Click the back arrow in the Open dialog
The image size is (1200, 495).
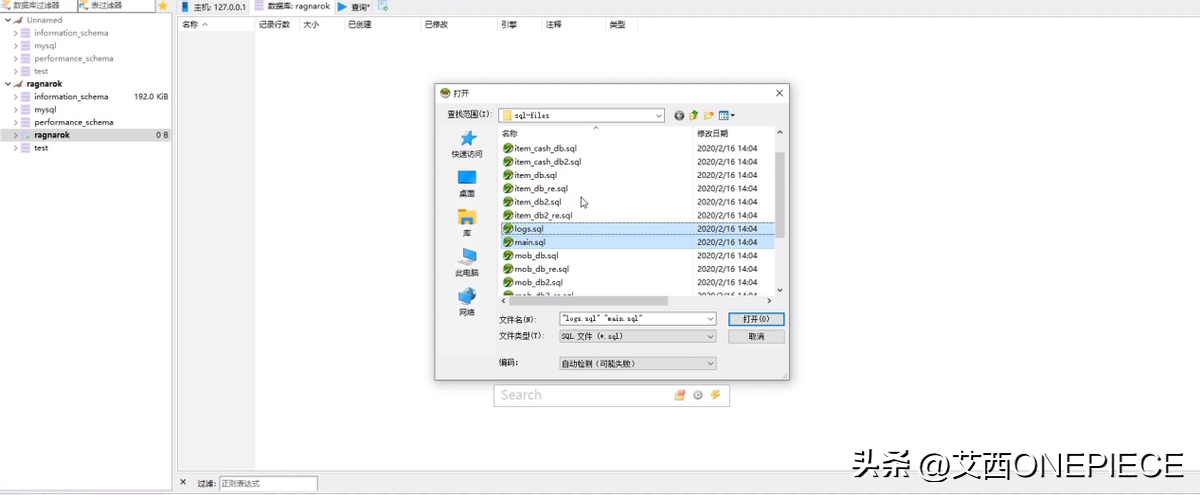680,116
